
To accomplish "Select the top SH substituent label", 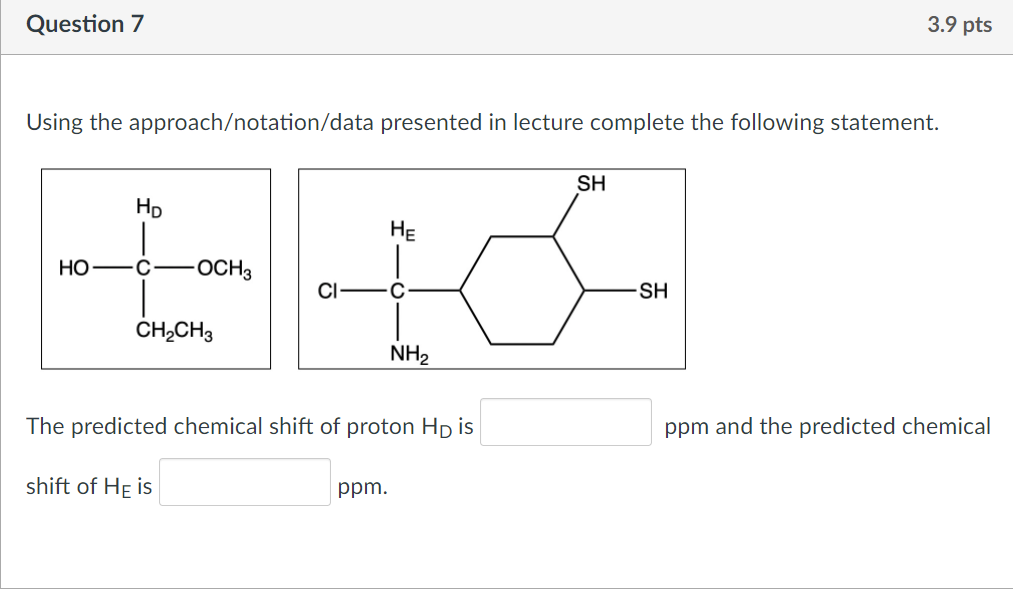I will point(589,184).
